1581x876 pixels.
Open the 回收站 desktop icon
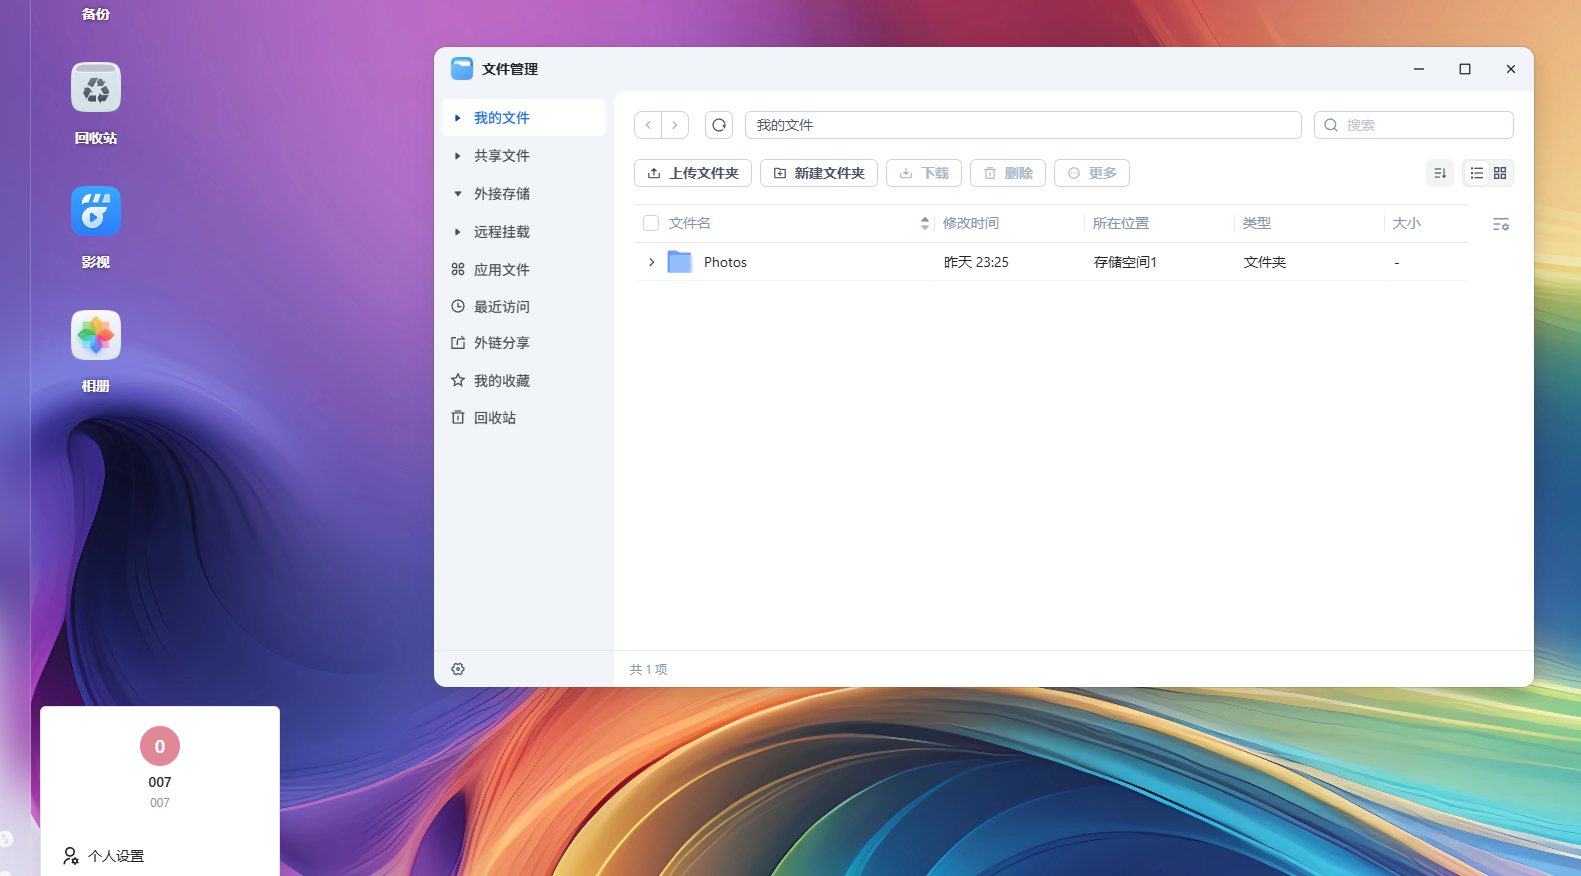(96, 89)
